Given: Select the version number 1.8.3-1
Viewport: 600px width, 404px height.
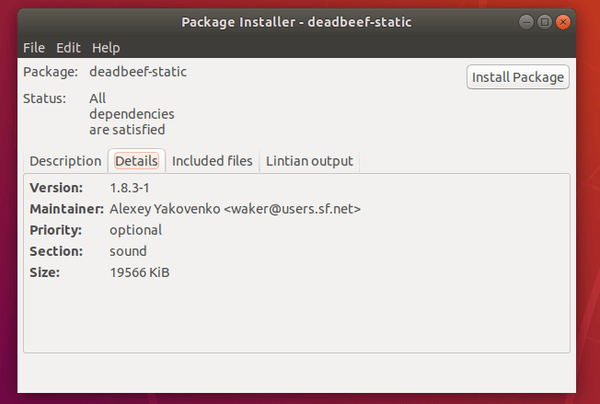Looking at the screenshot, I should point(129,188).
